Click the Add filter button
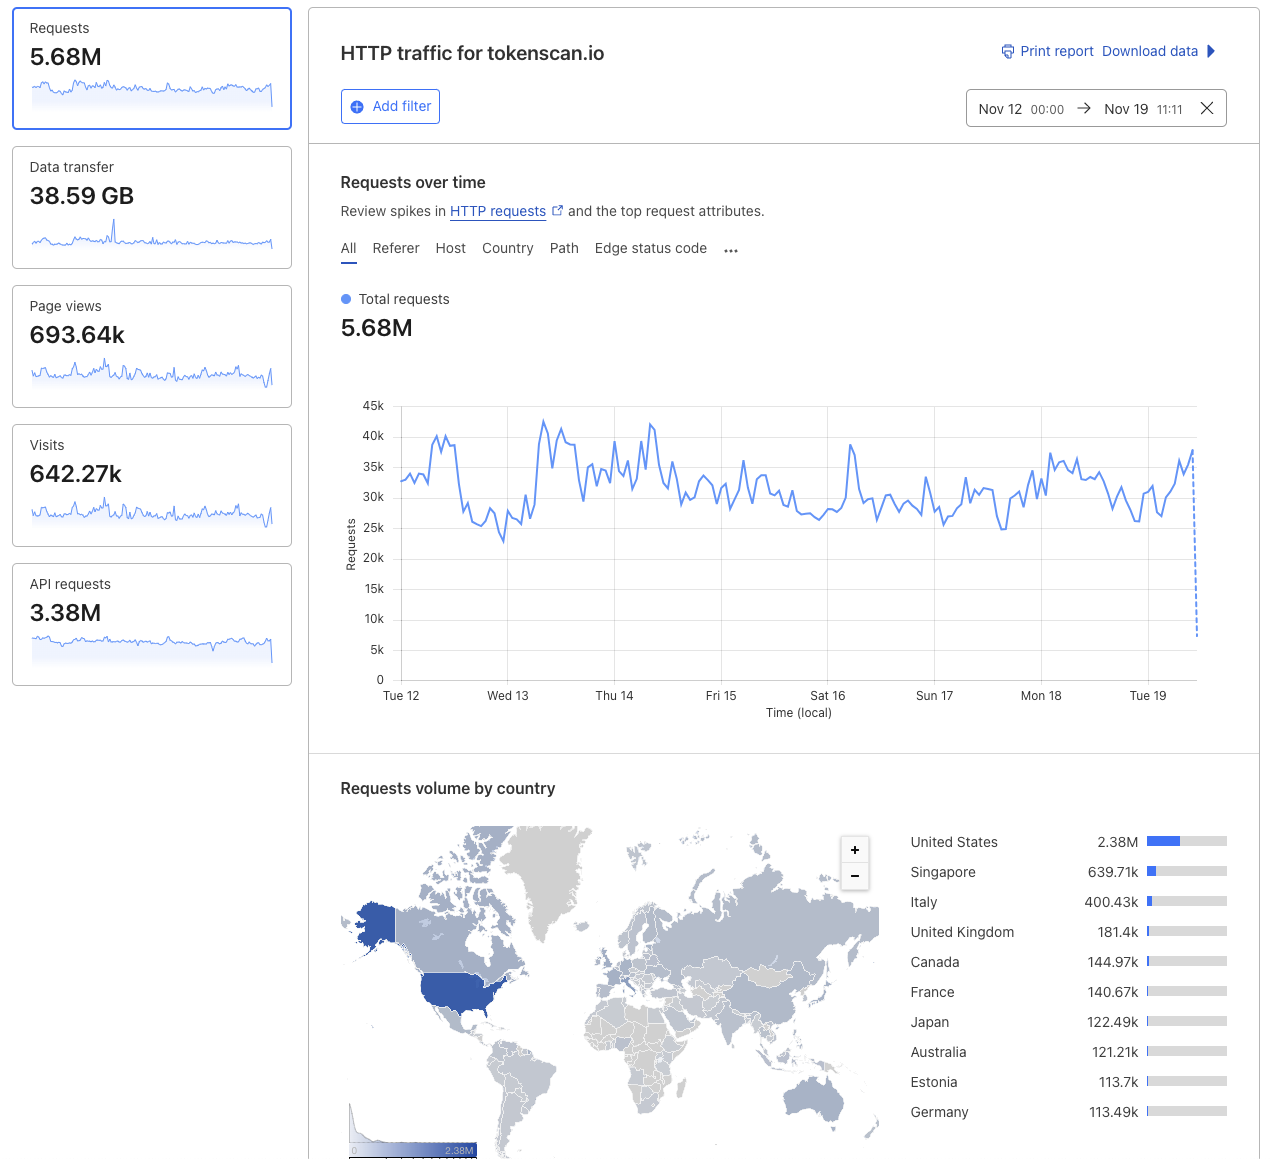 tap(390, 107)
